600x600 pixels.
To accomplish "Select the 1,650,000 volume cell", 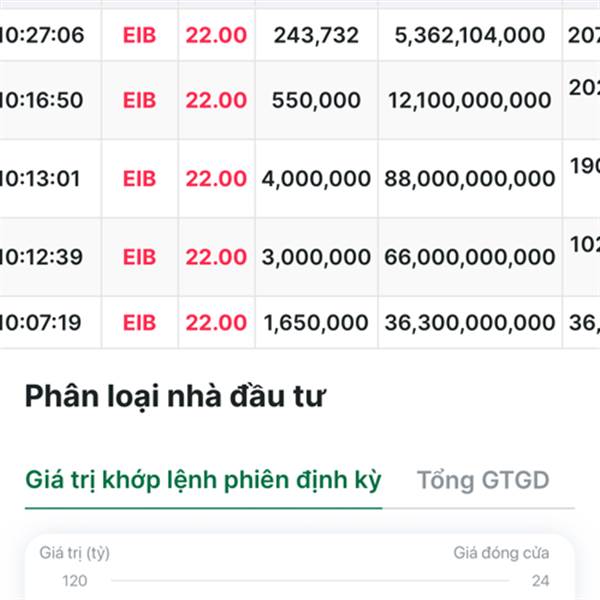I will pos(316,323).
